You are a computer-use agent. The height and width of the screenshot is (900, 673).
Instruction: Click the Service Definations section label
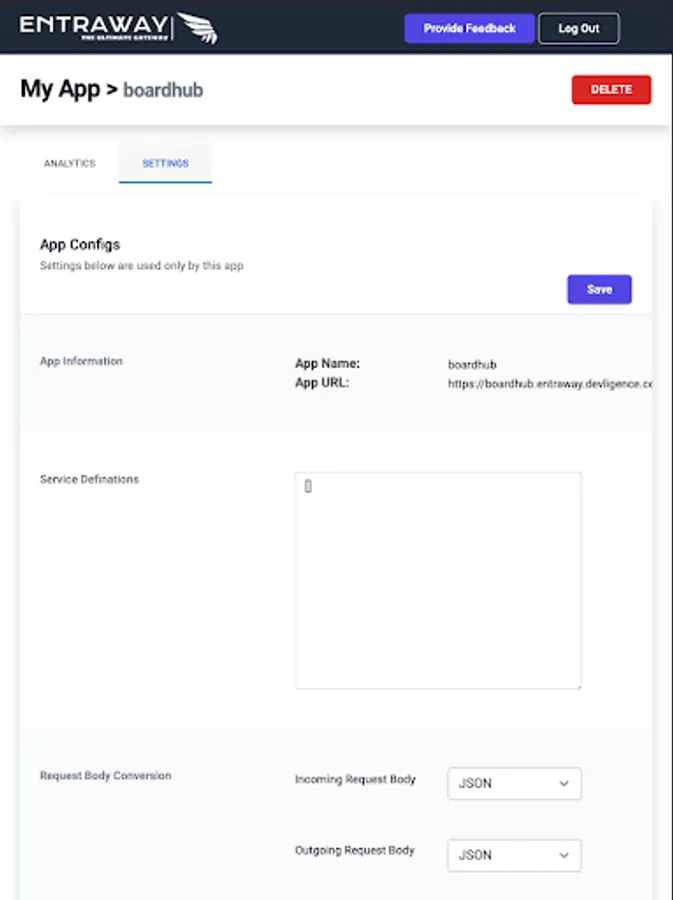[x=89, y=479]
